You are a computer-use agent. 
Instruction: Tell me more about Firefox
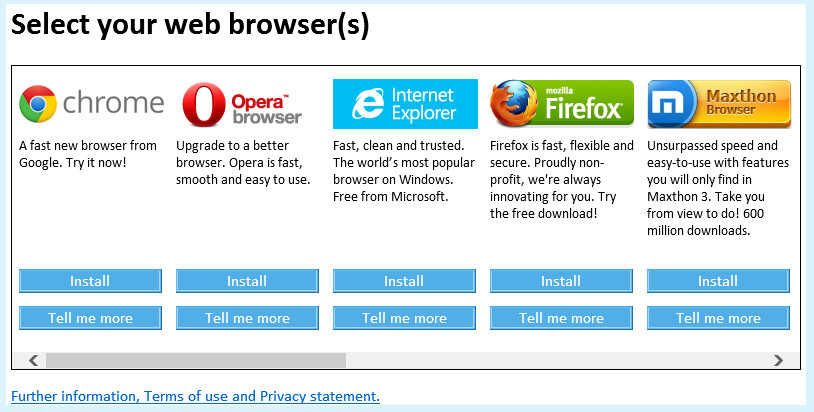(x=561, y=318)
